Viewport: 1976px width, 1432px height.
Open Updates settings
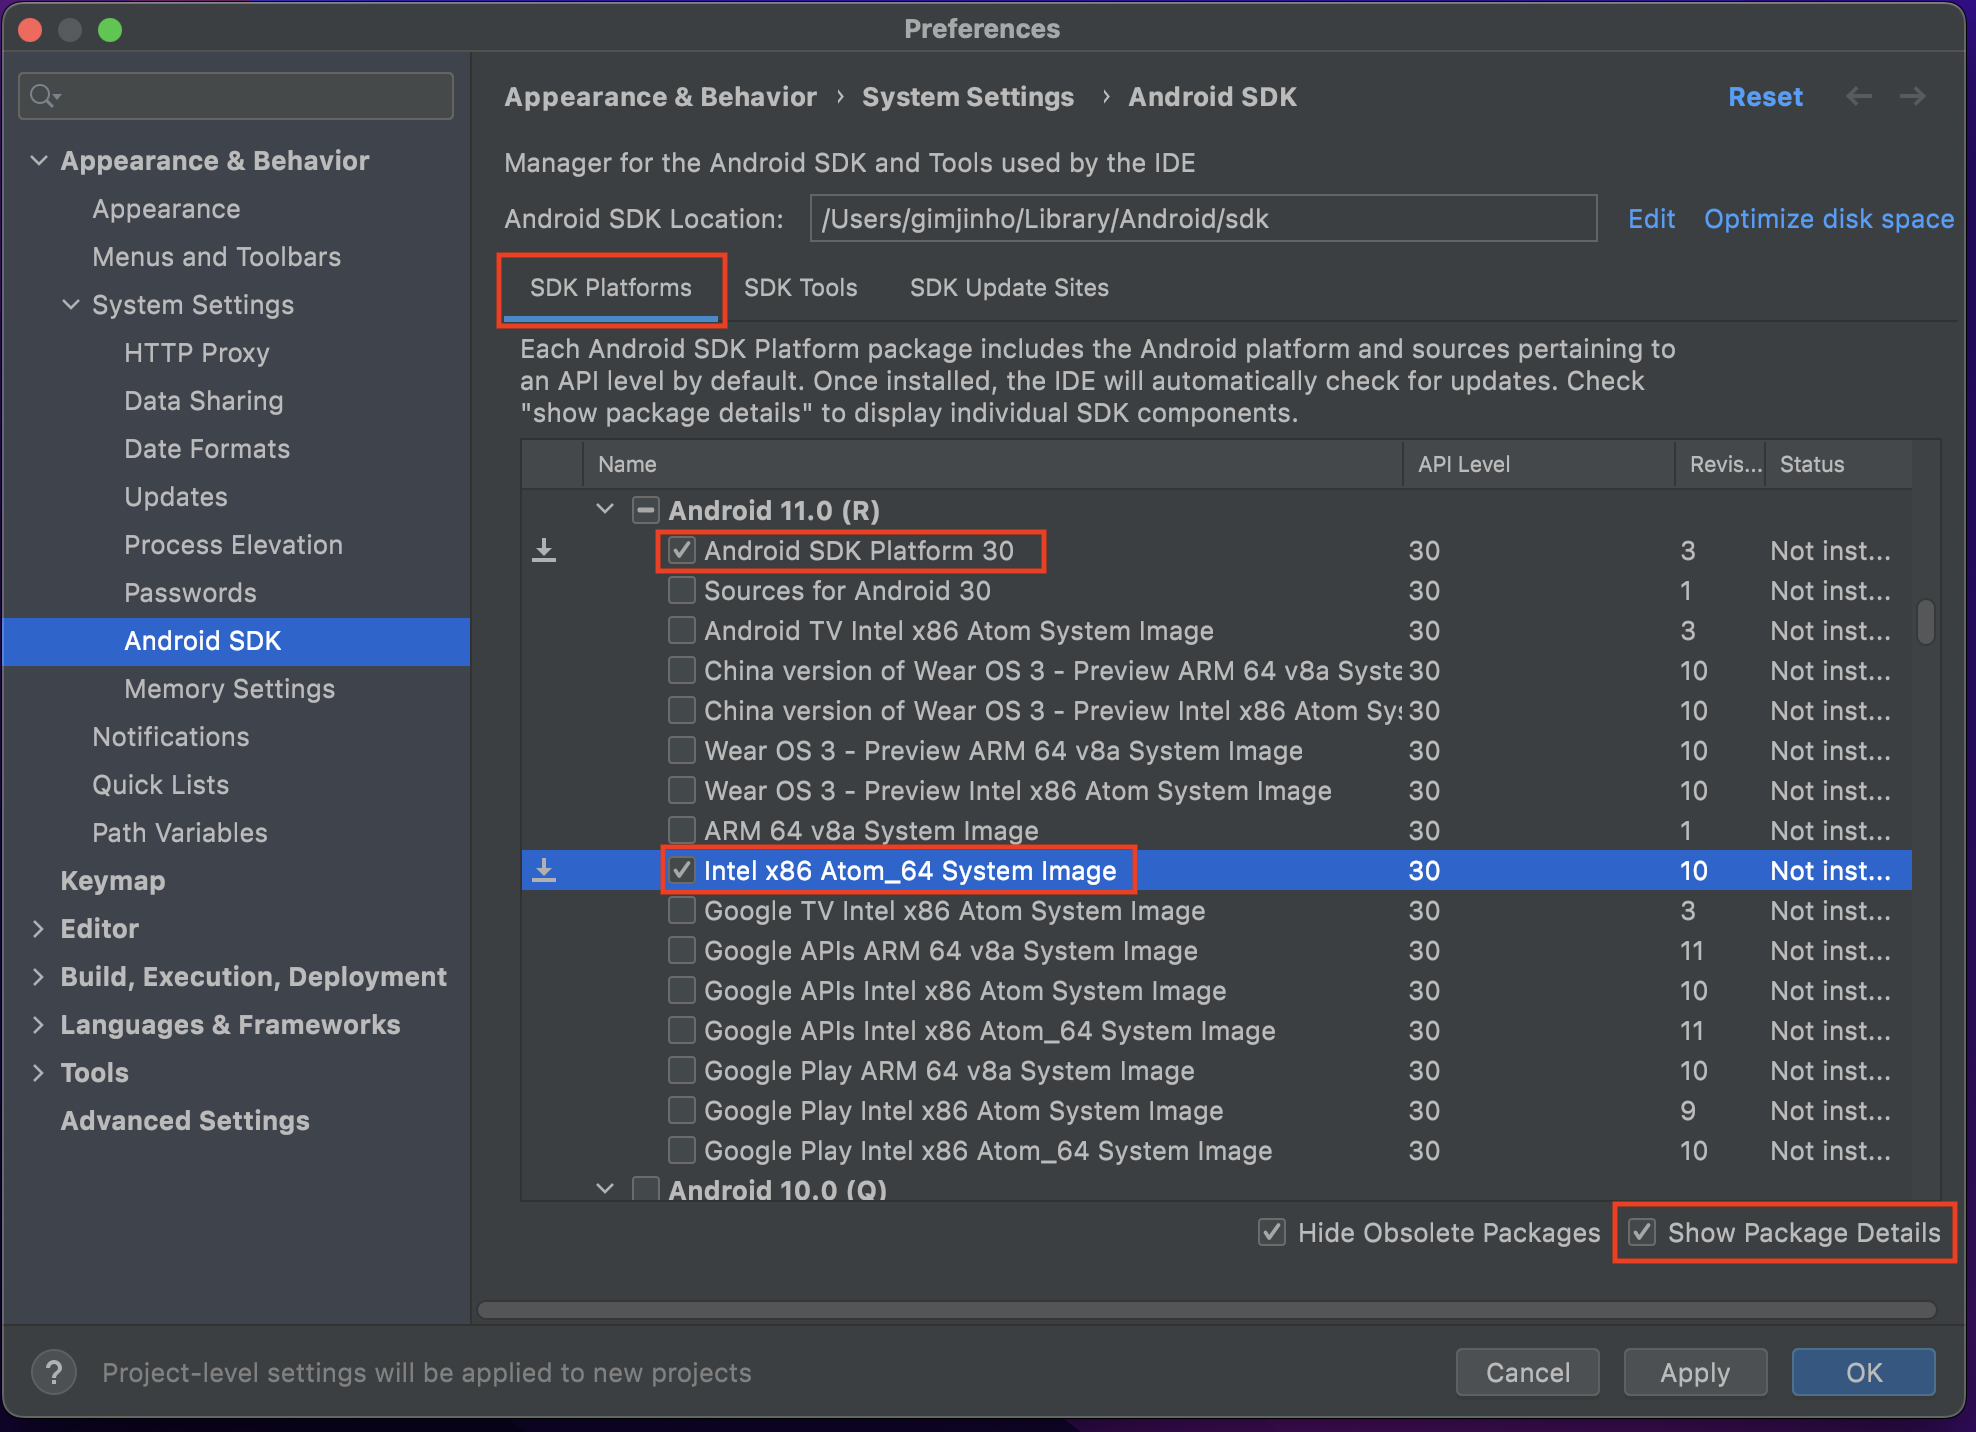point(176,497)
